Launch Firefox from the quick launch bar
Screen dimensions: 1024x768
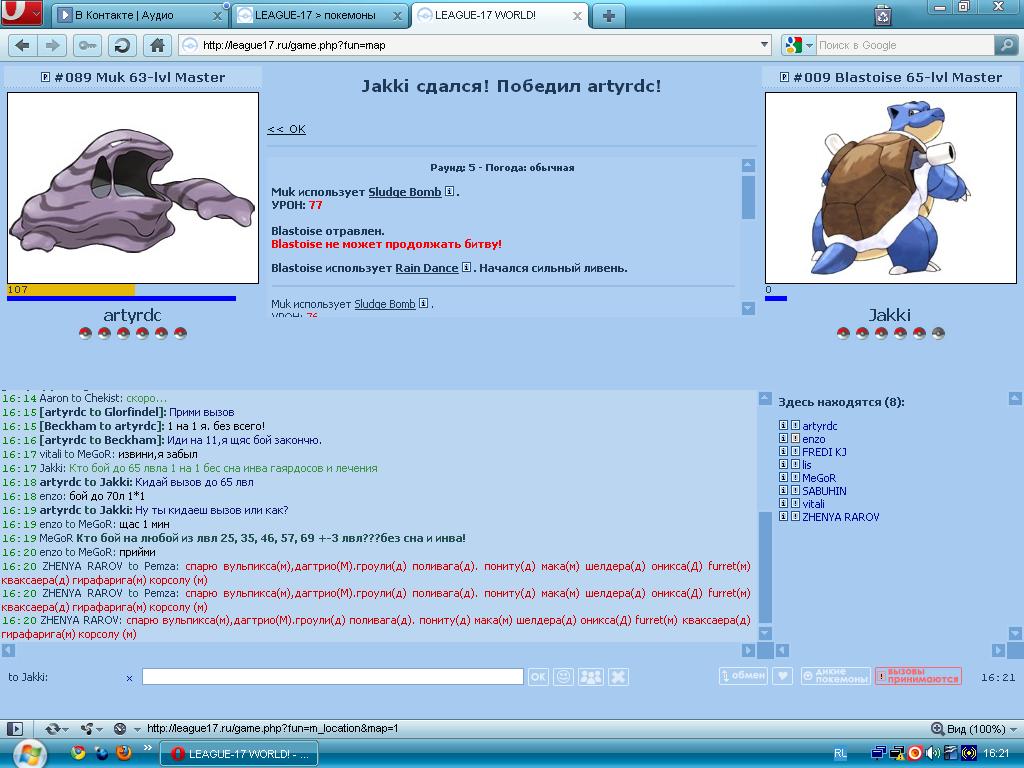(124, 753)
